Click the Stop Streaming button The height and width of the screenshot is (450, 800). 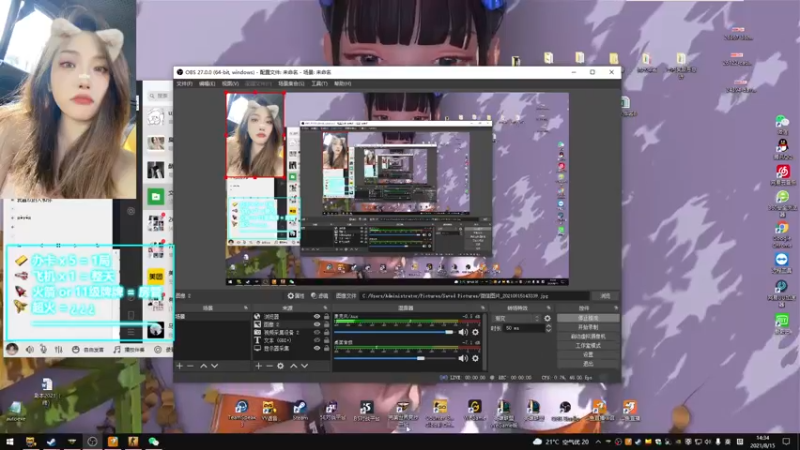pos(588,318)
